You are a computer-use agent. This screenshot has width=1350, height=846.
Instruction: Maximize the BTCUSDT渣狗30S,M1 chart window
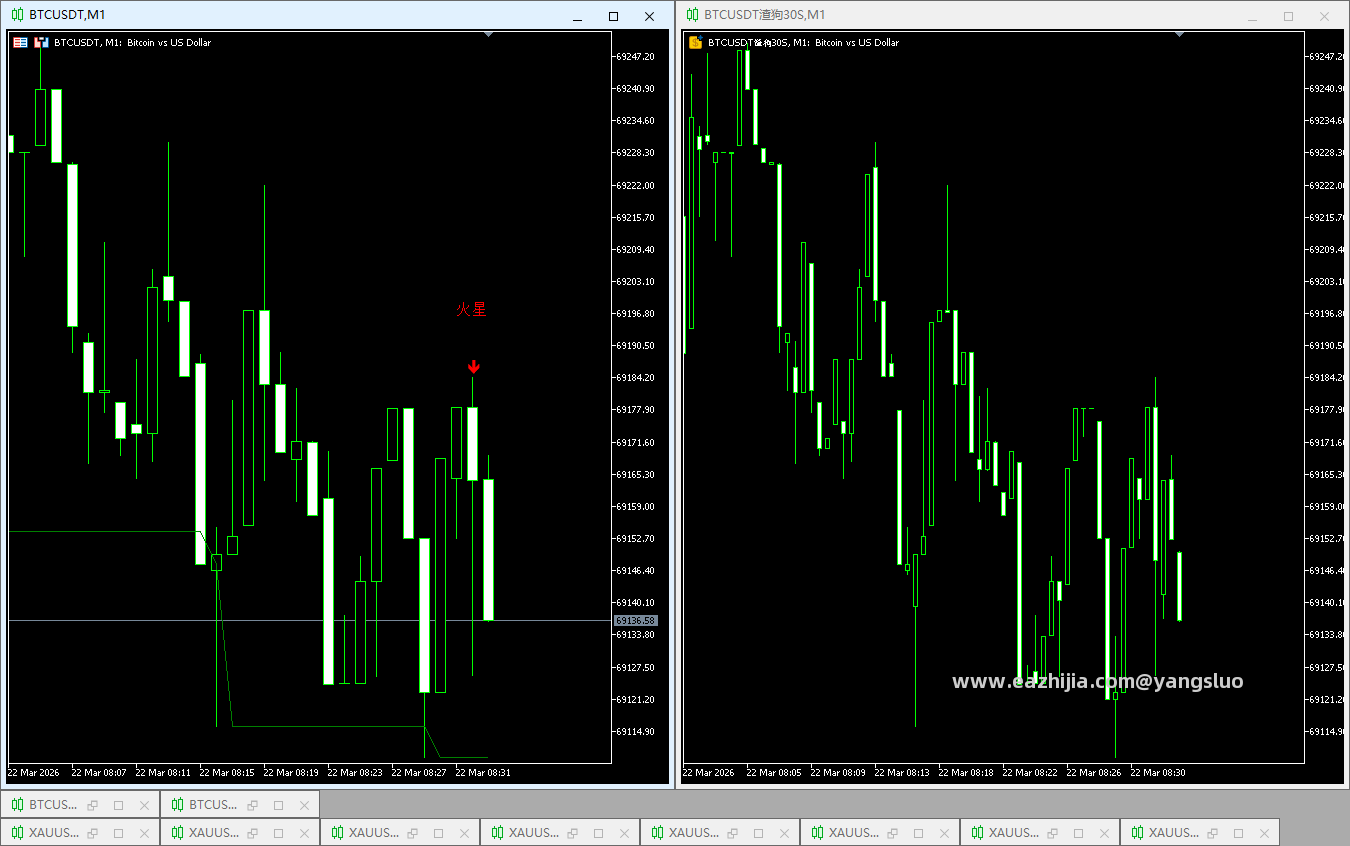point(1288,16)
